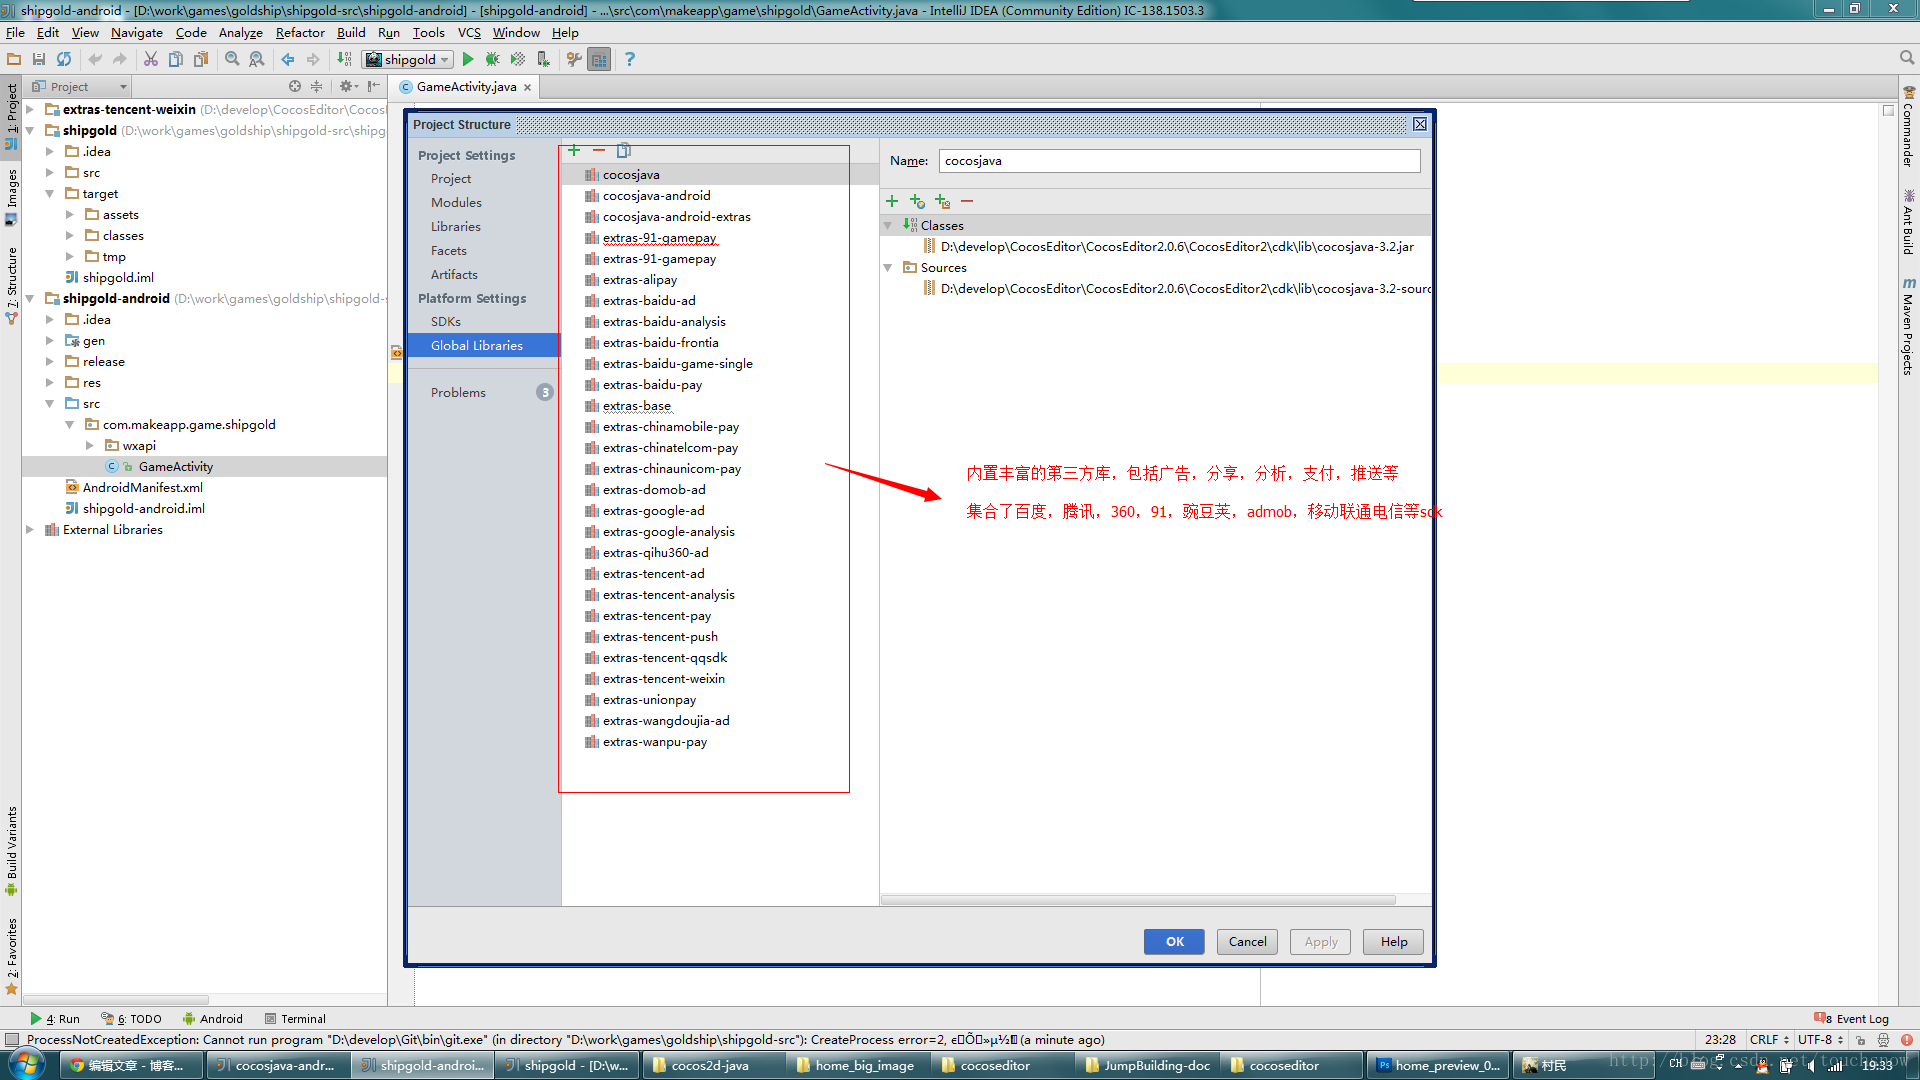Expand the External Libraries node
Viewport: 1920px width, 1080px height.
tap(30, 530)
